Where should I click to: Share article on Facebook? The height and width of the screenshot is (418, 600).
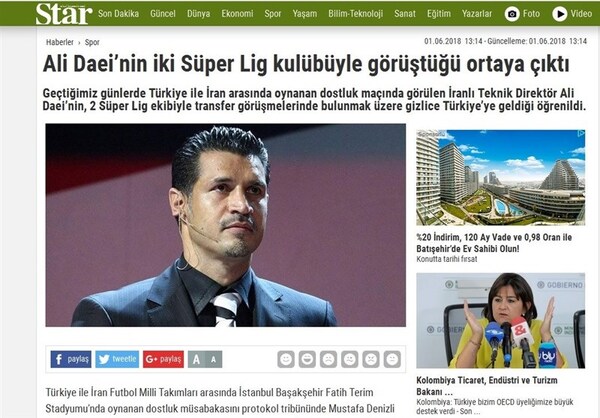[71, 359]
